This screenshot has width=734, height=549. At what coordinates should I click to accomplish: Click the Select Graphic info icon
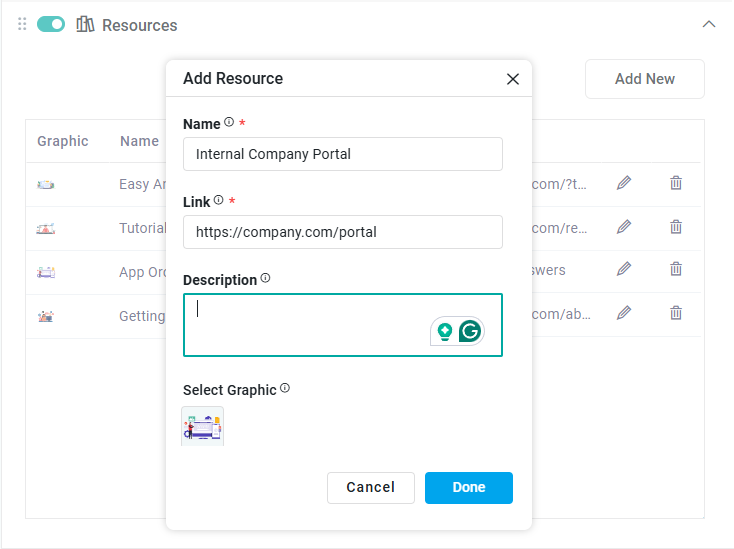point(285,388)
